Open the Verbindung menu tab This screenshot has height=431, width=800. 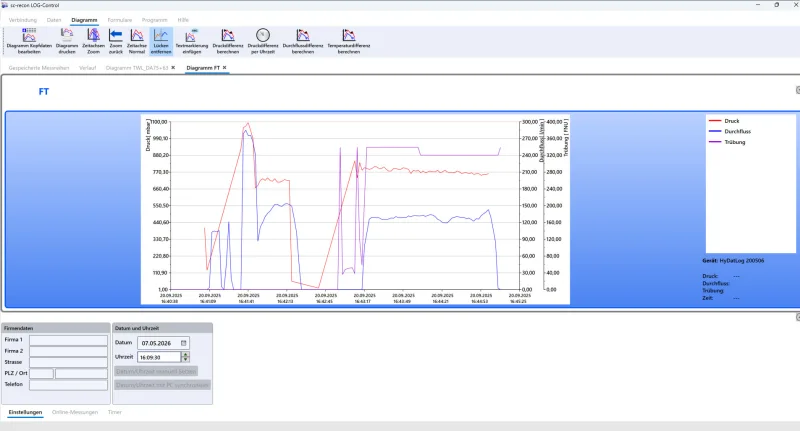click(x=22, y=20)
